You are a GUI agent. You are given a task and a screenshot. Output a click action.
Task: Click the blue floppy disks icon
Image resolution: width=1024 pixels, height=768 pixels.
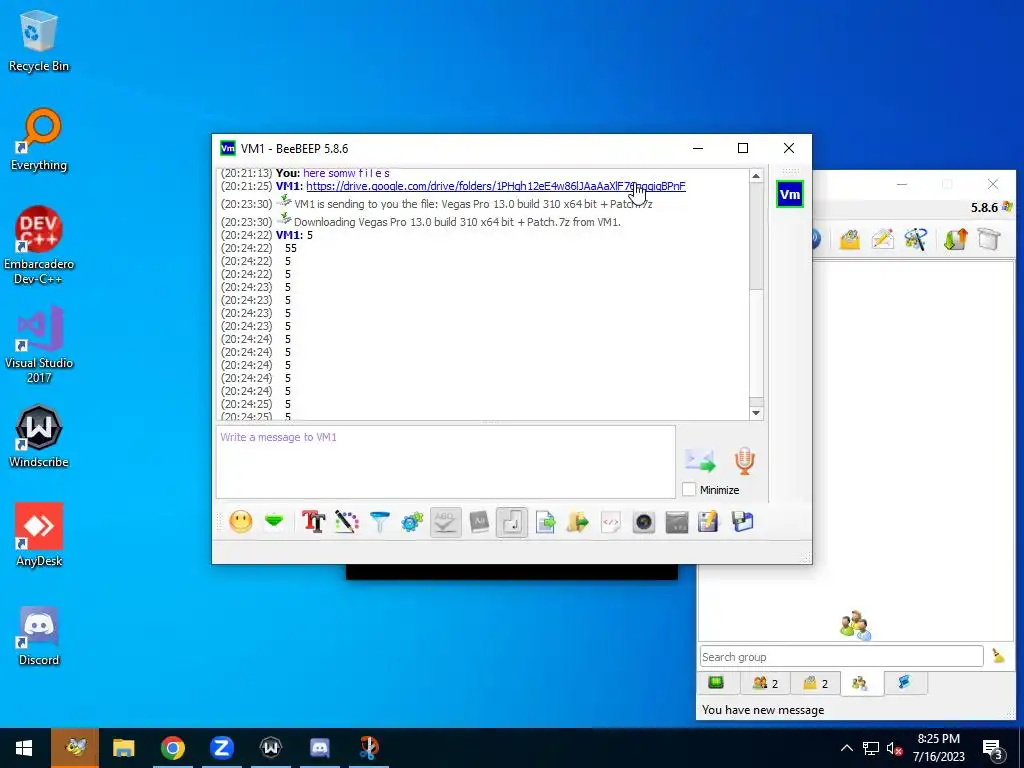click(743, 522)
